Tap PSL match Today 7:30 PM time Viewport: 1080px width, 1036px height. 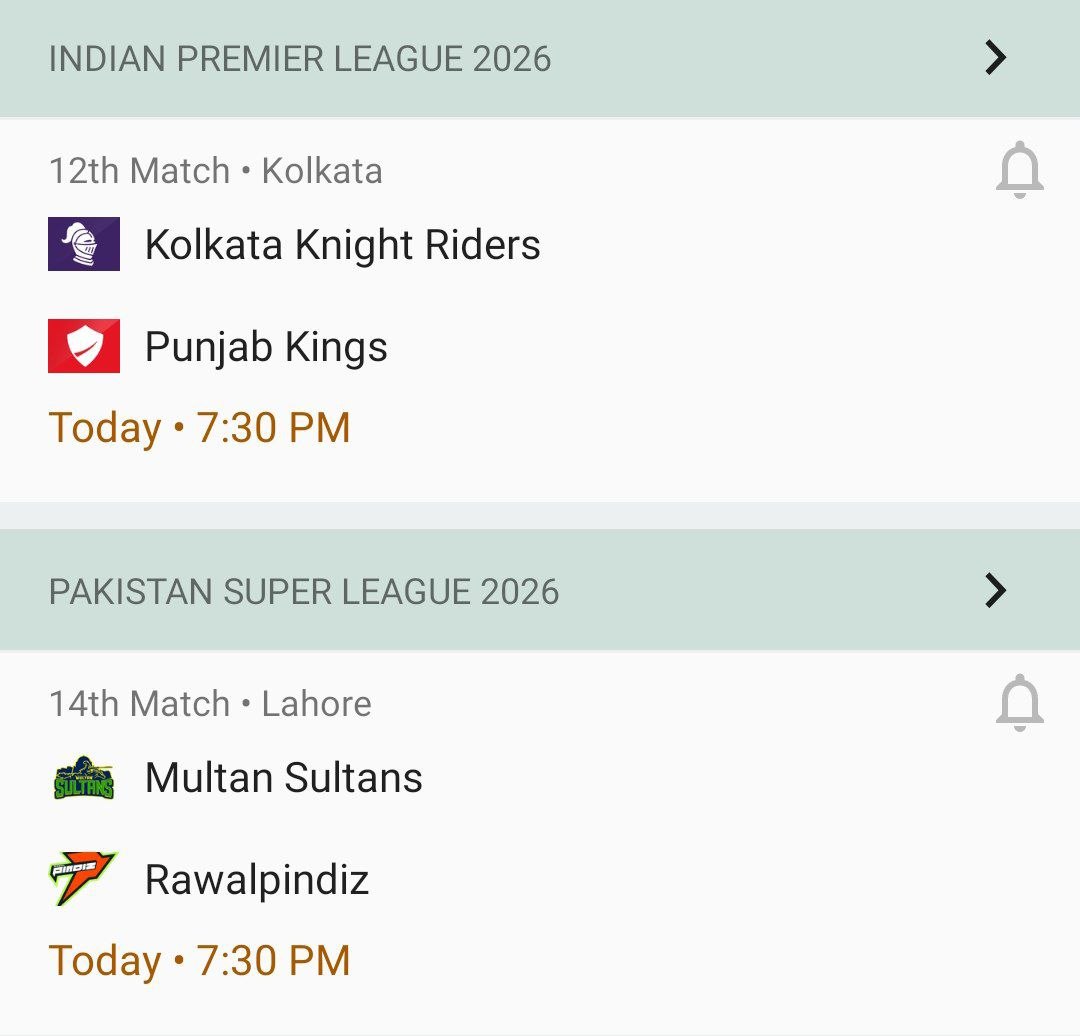pyautogui.click(x=200, y=961)
